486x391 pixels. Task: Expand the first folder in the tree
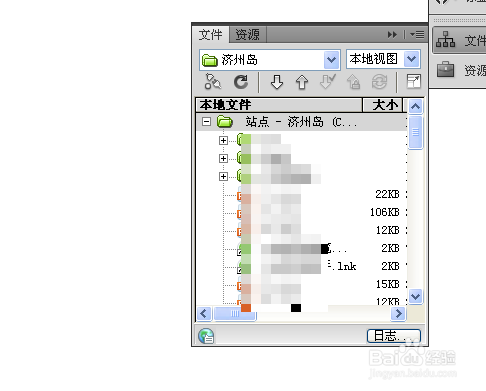(223, 140)
